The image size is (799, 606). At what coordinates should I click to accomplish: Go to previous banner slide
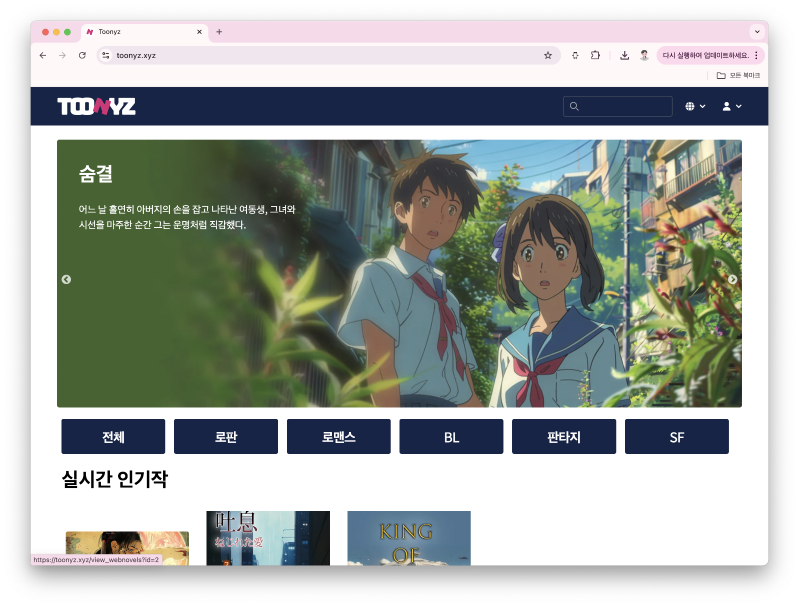tap(66, 279)
